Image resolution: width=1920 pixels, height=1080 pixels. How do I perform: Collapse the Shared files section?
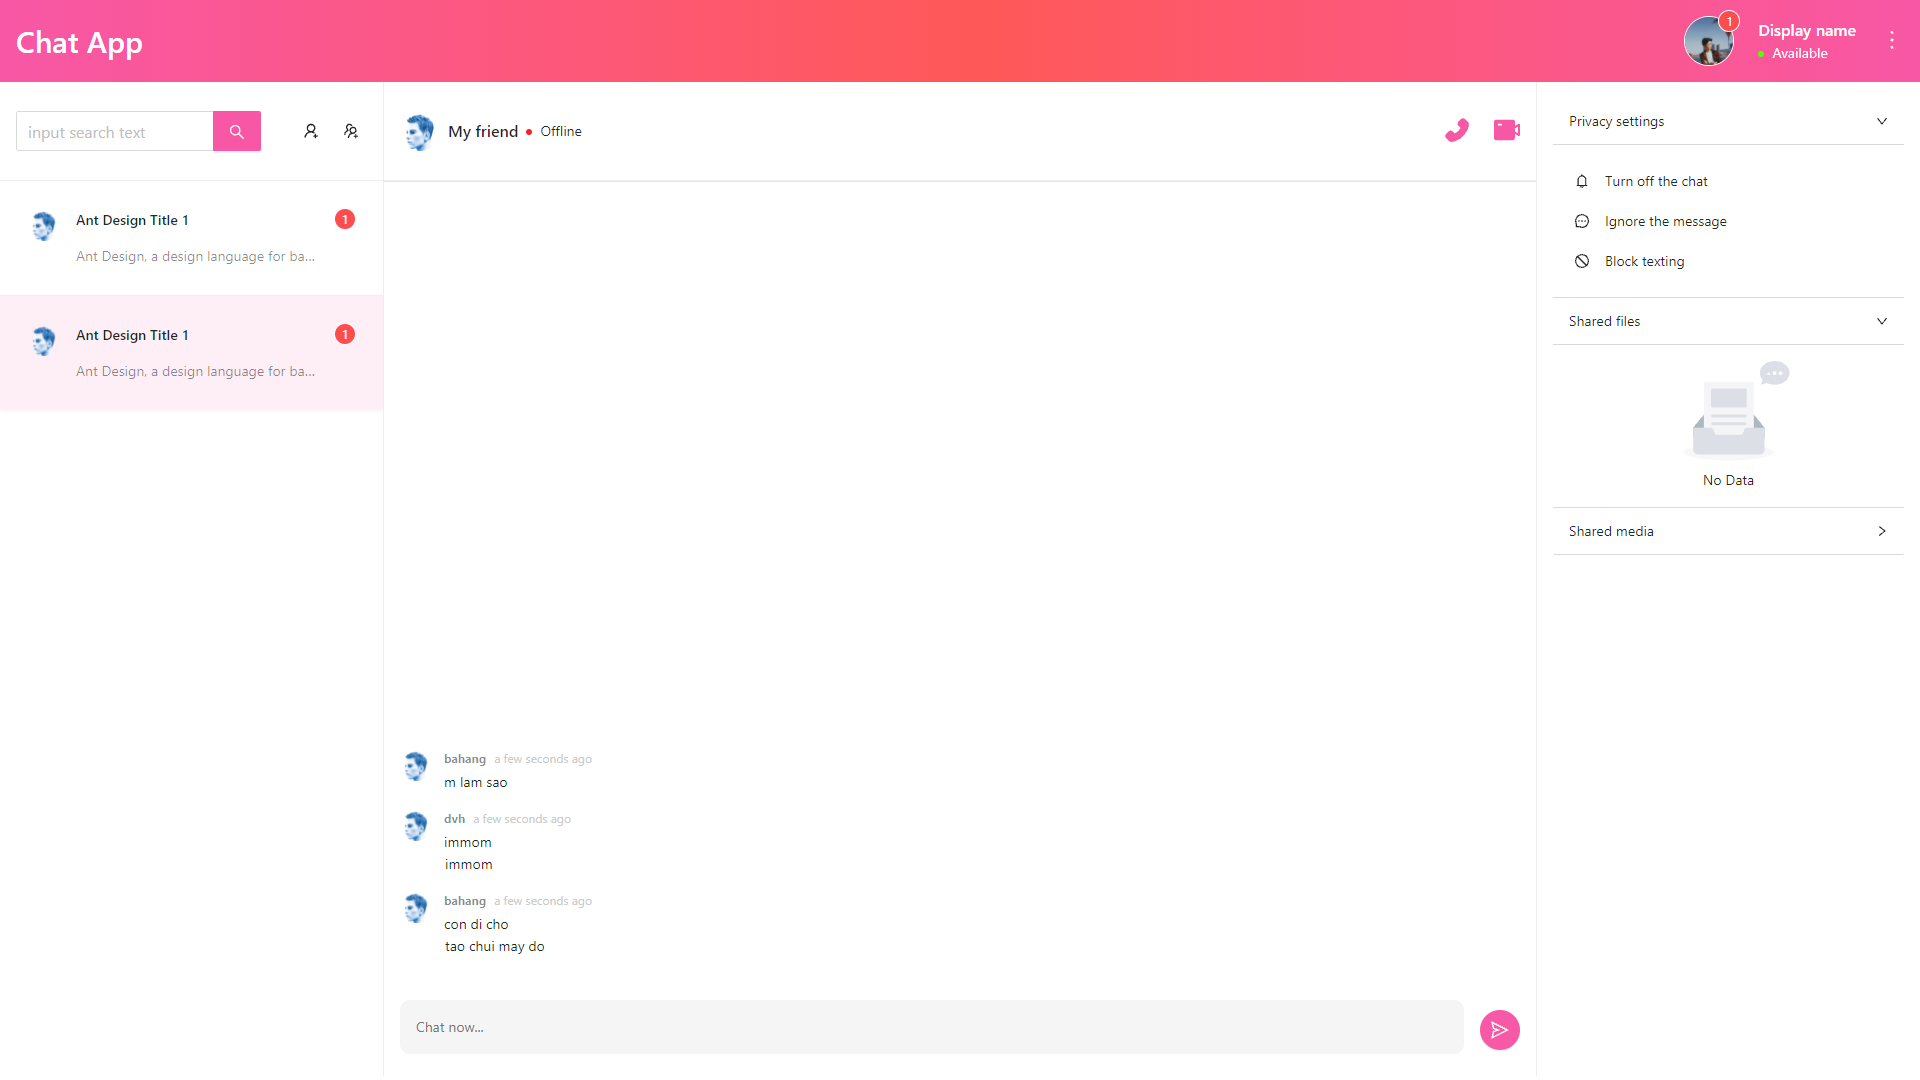(1882, 321)
